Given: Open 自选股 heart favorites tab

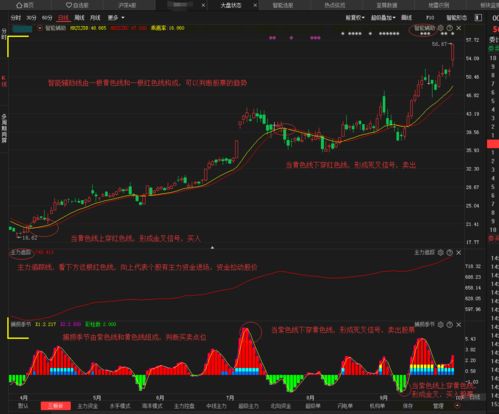Looking at the screenshot, I should [x=77, y=5].
